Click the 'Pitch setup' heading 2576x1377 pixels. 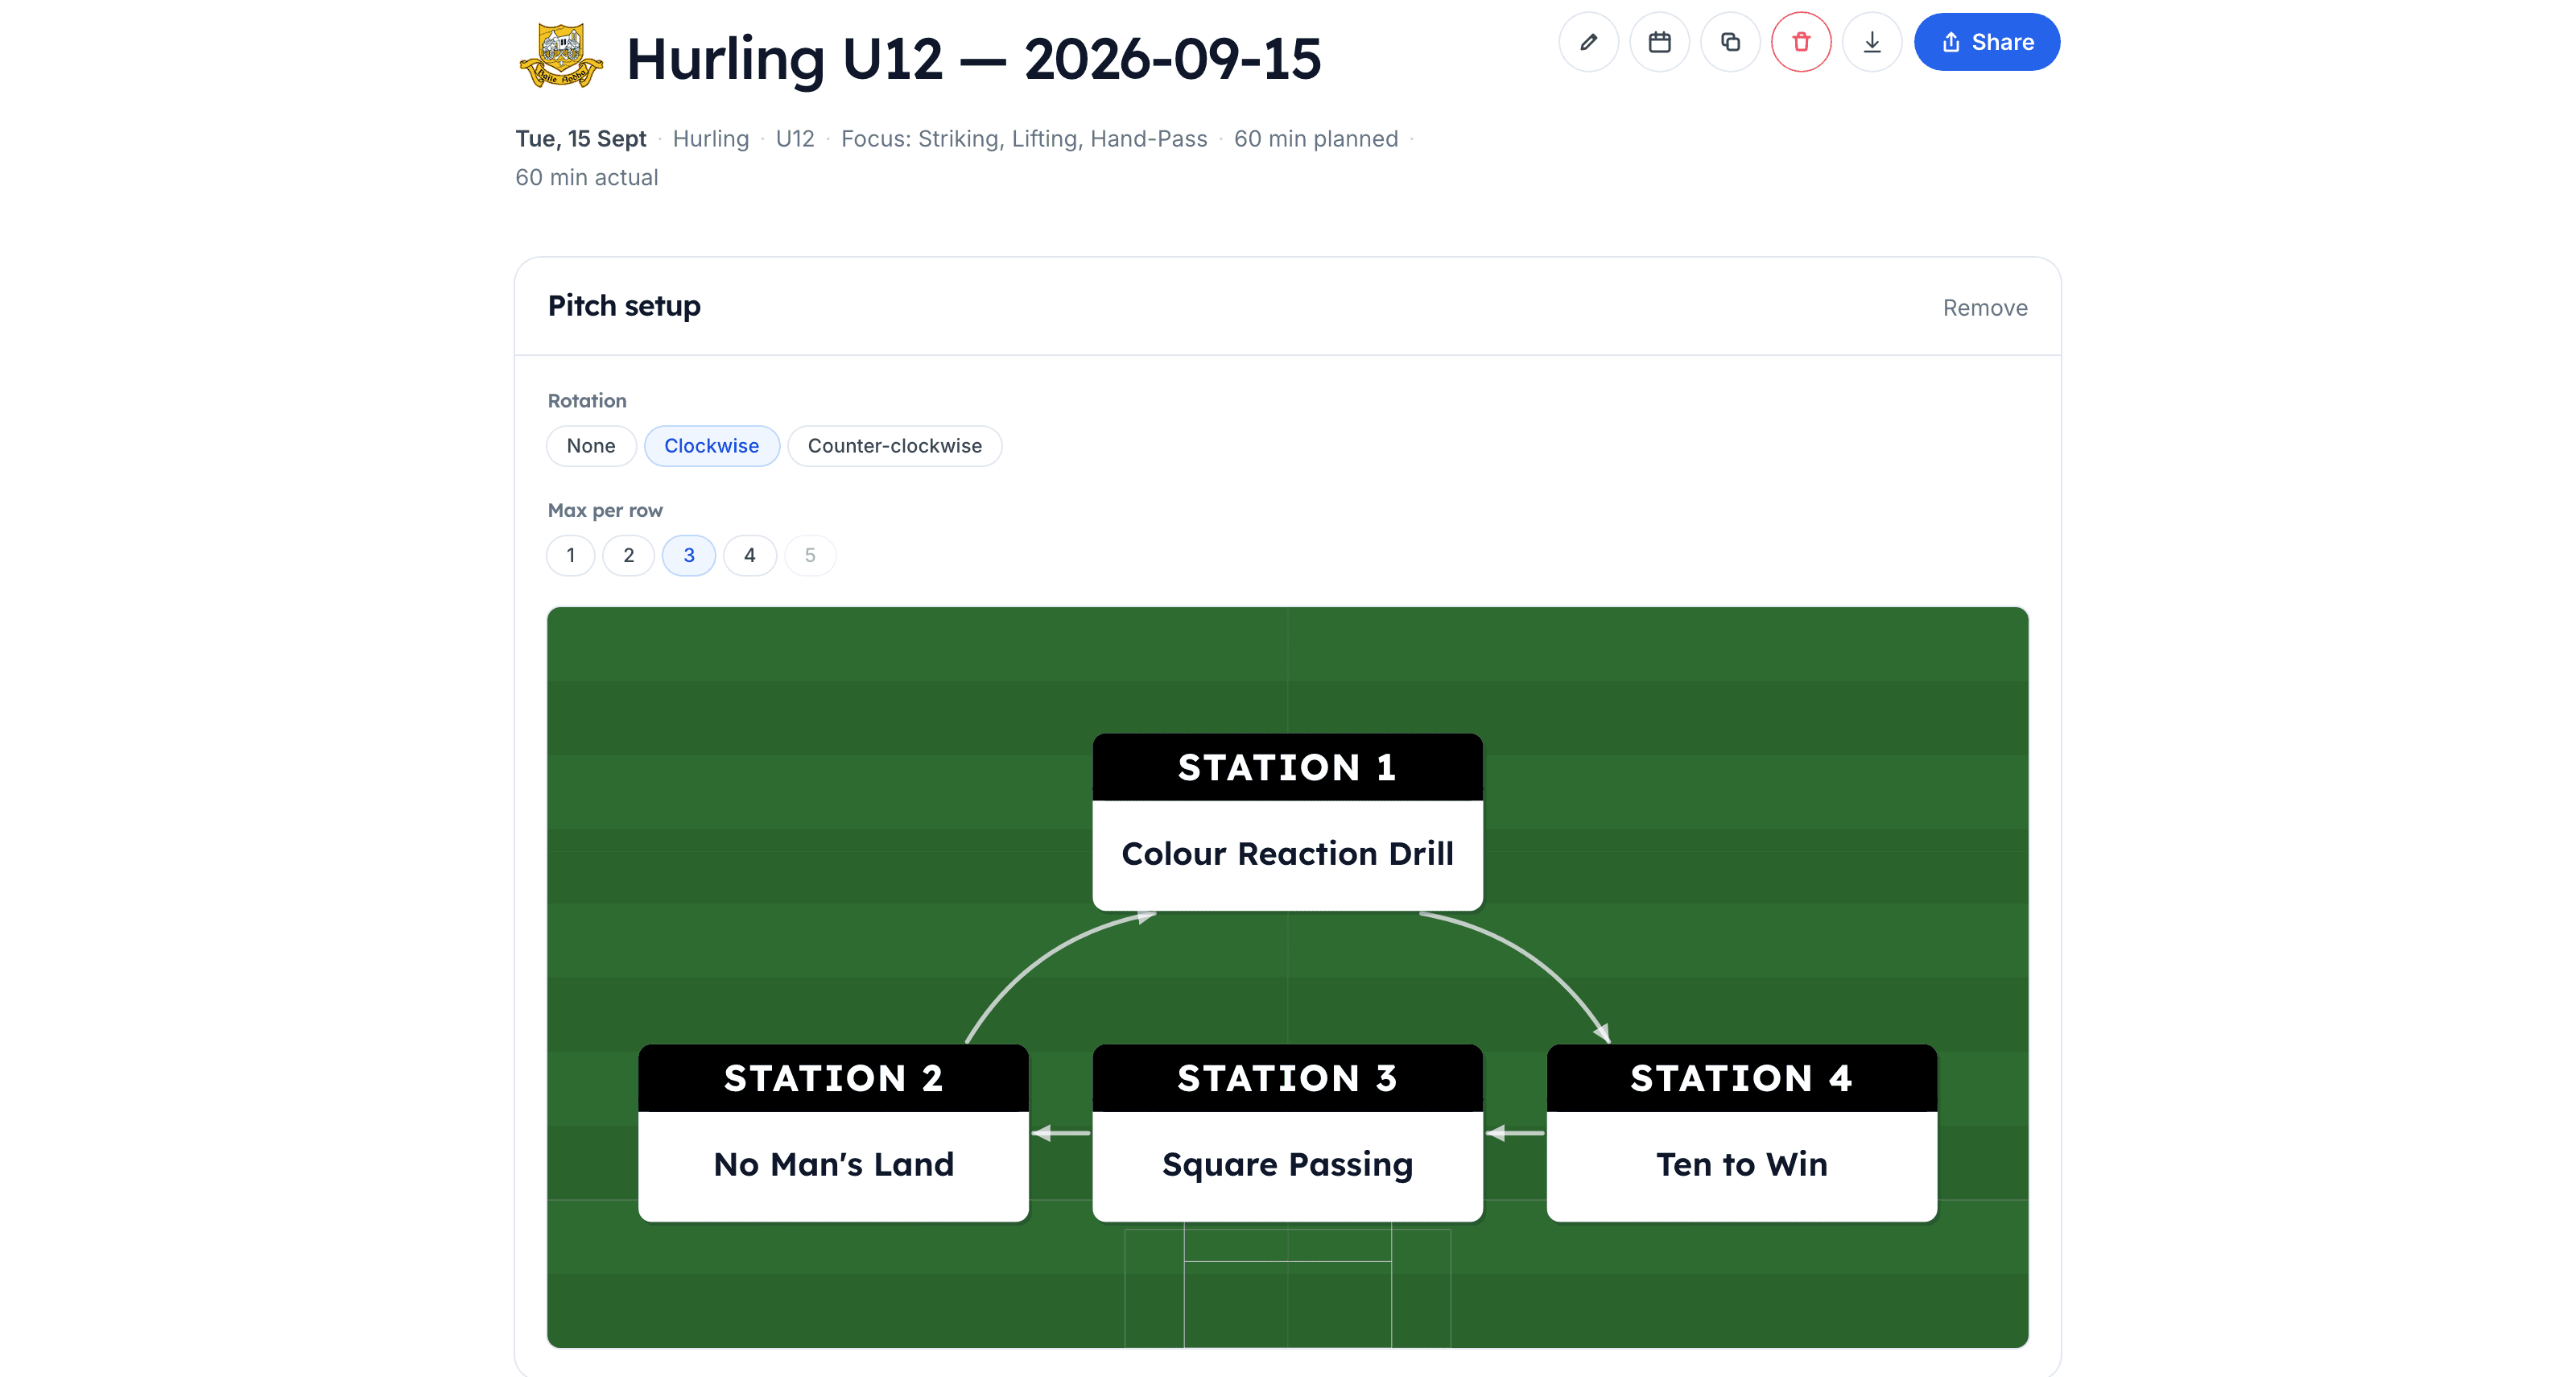624,306
